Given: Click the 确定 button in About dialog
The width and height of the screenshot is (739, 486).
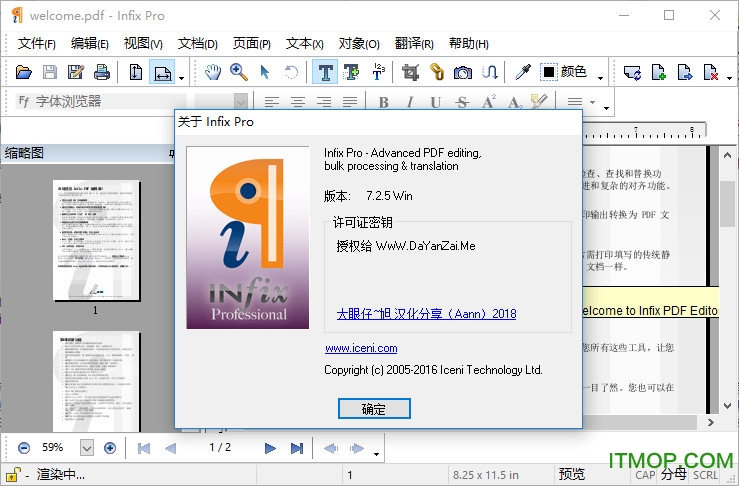Looking at the screenshot, I should [x=374, y=408].
